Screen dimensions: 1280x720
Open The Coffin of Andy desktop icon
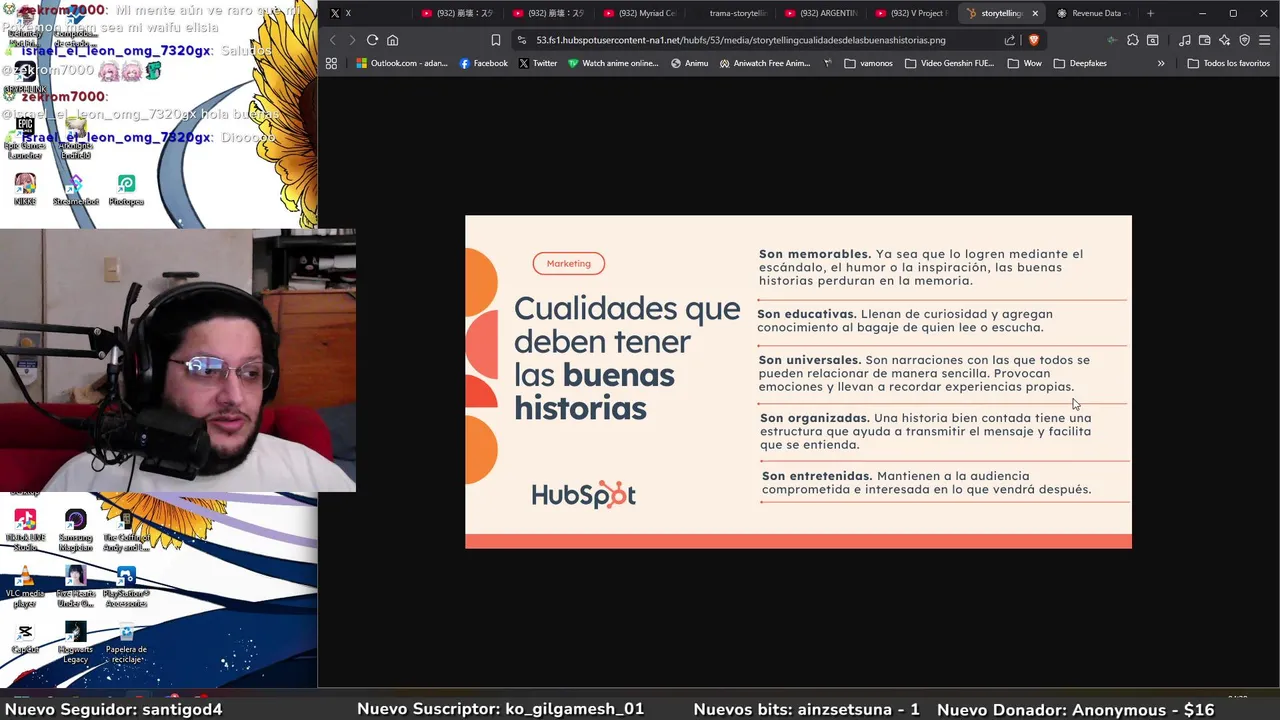126,529
